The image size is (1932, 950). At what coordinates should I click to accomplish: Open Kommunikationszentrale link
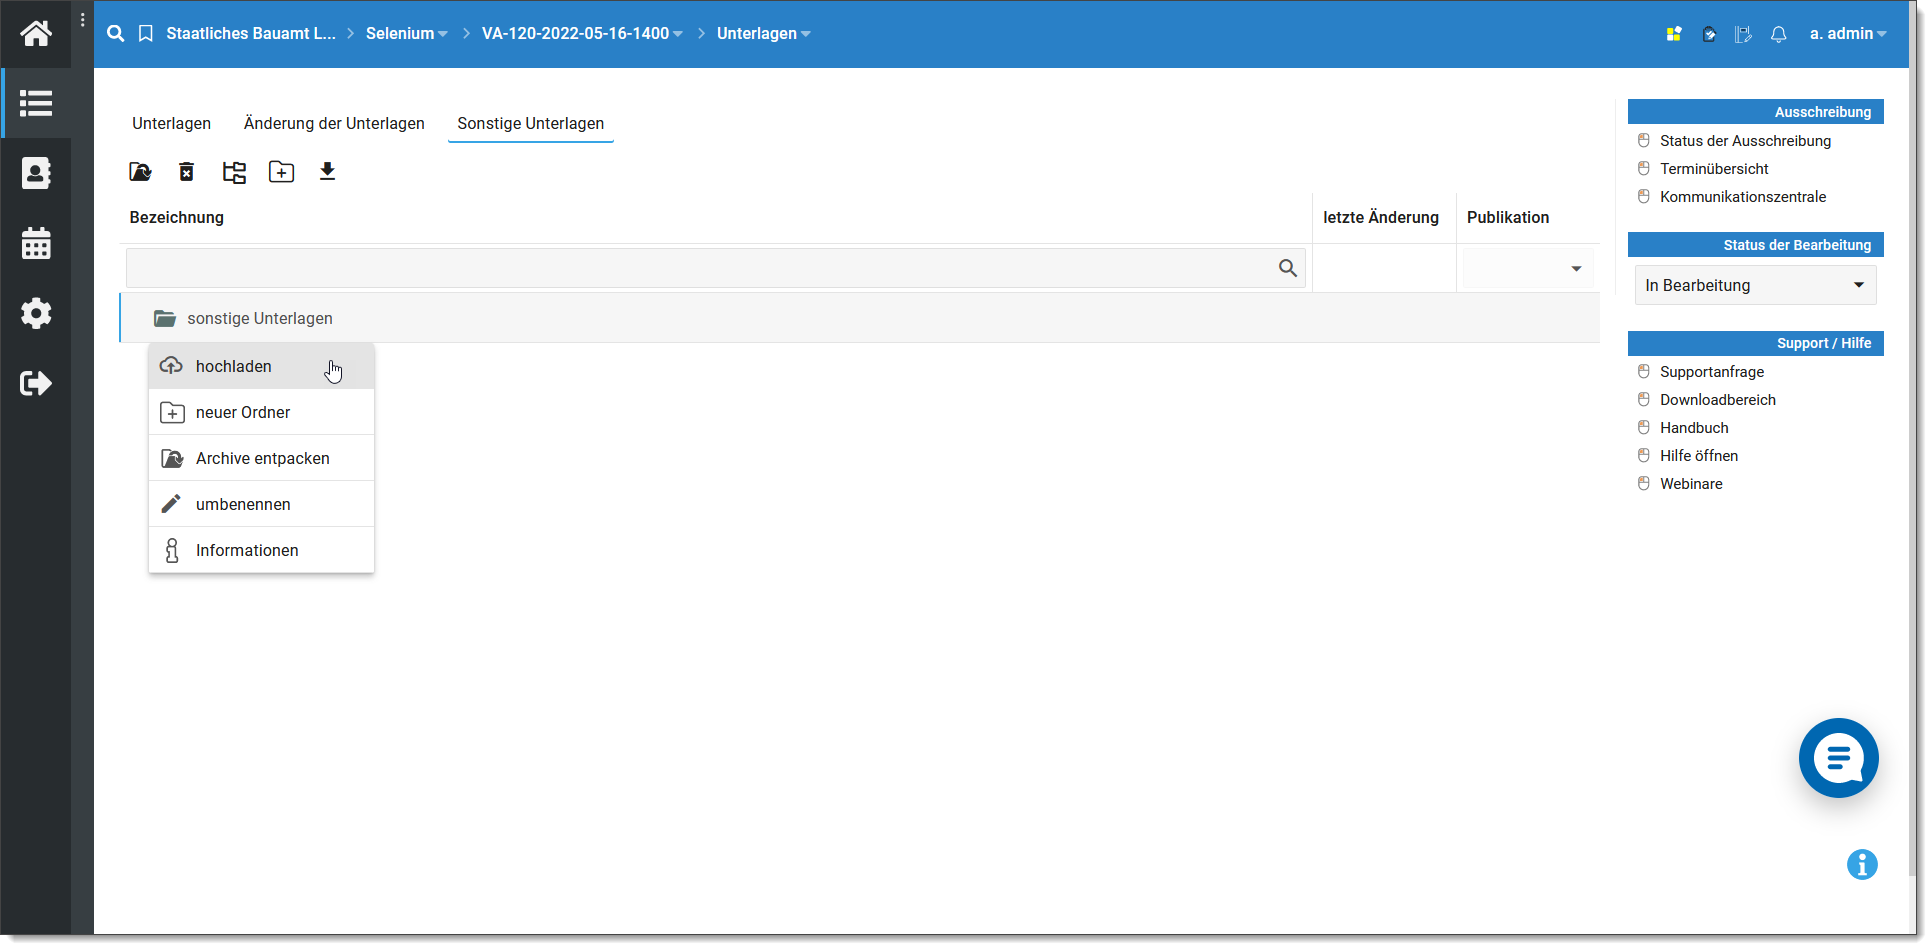click(1743, 197)
